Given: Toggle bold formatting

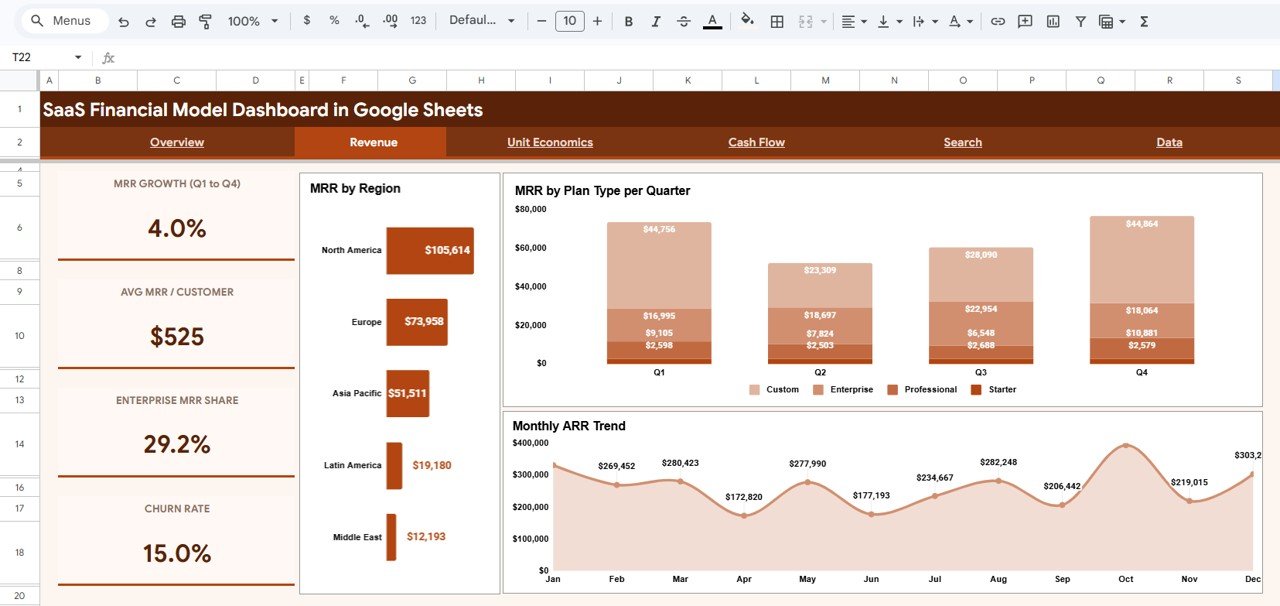Looking at the screenshot, I should click(x=628, y=20).
